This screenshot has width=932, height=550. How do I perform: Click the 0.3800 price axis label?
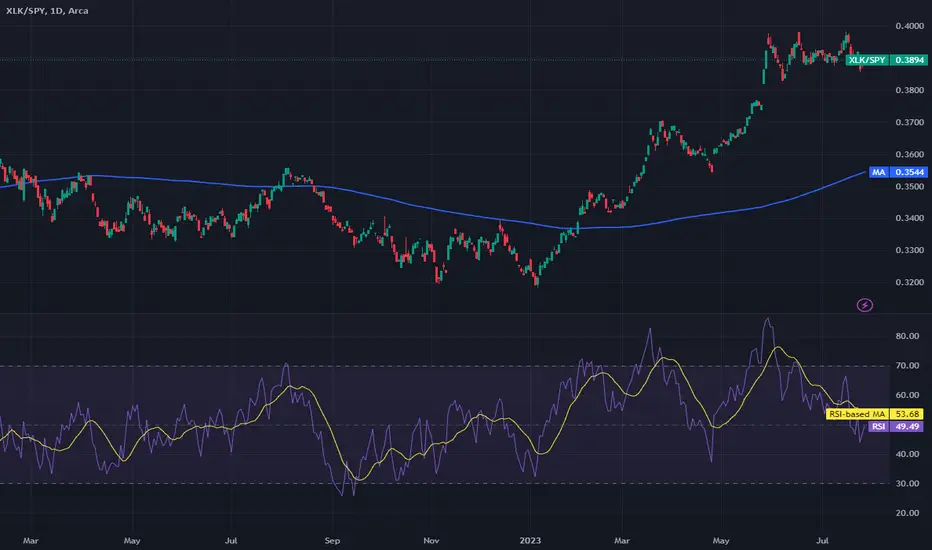[x=909, y=90]
